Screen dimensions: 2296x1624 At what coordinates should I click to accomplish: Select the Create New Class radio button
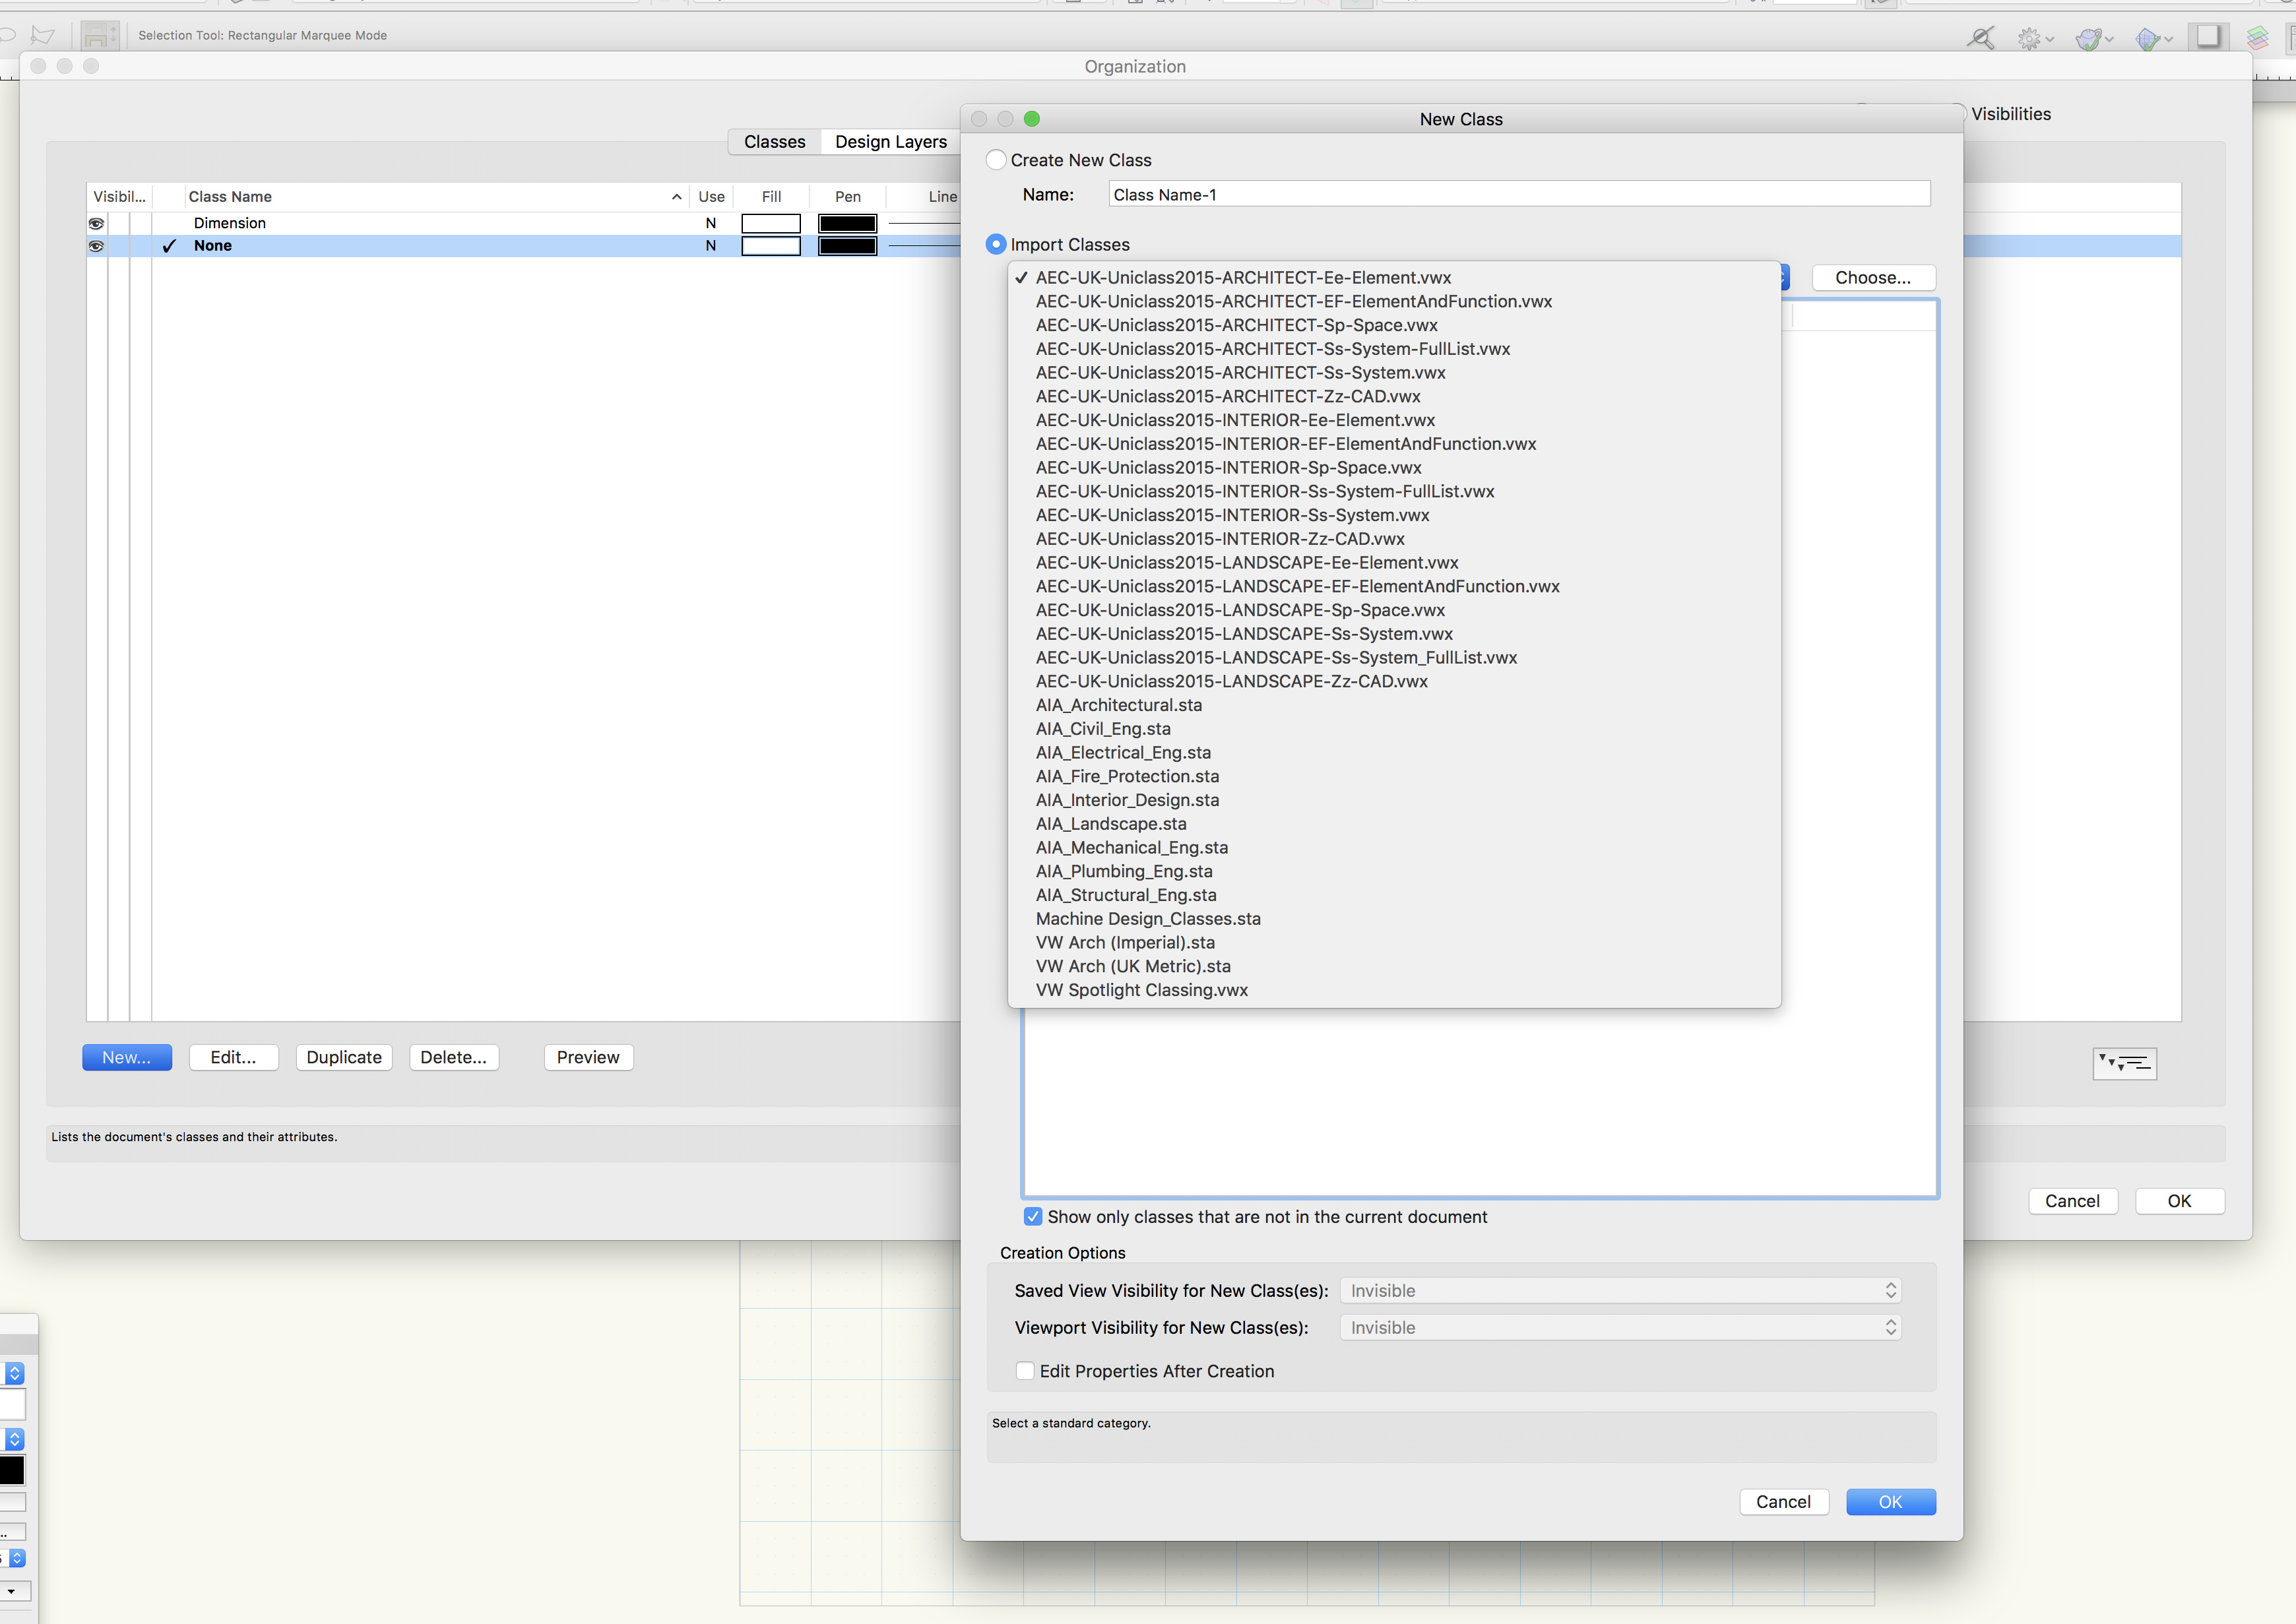pyautogui.click(x=996, y=160)
